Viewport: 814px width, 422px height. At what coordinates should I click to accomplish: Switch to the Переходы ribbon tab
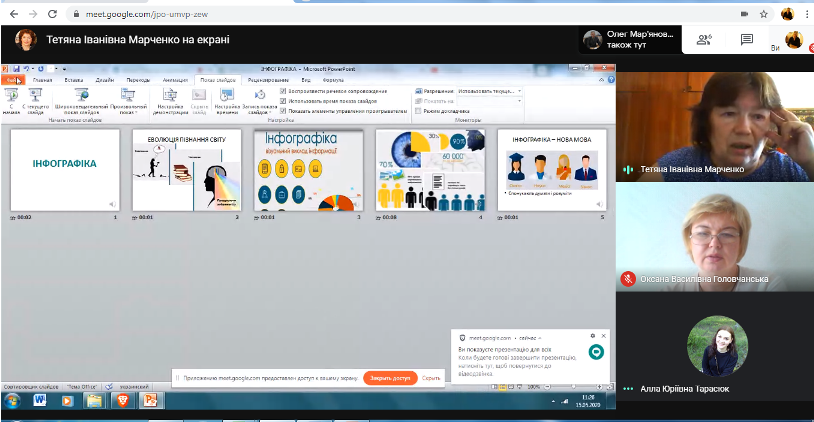coord(138,80)
